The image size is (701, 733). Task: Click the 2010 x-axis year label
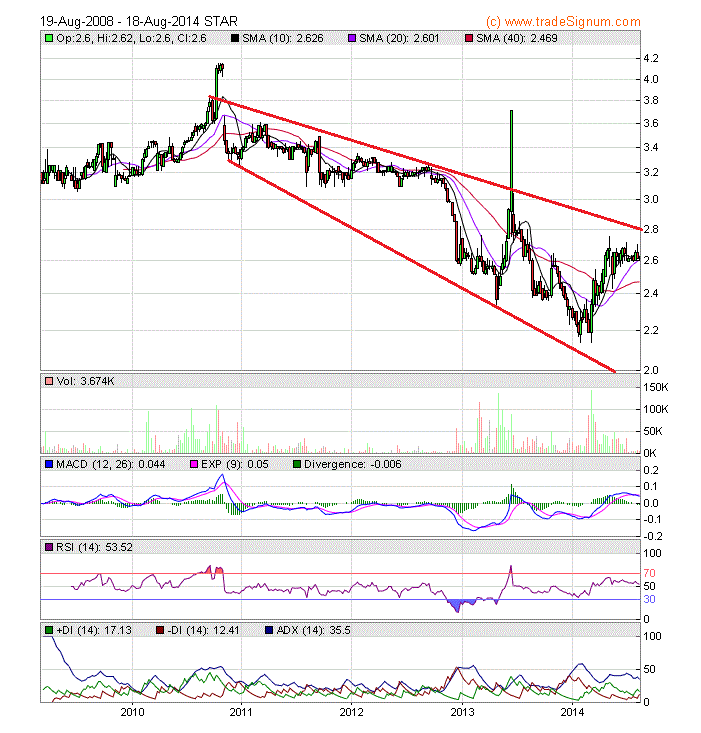point(132,712)
